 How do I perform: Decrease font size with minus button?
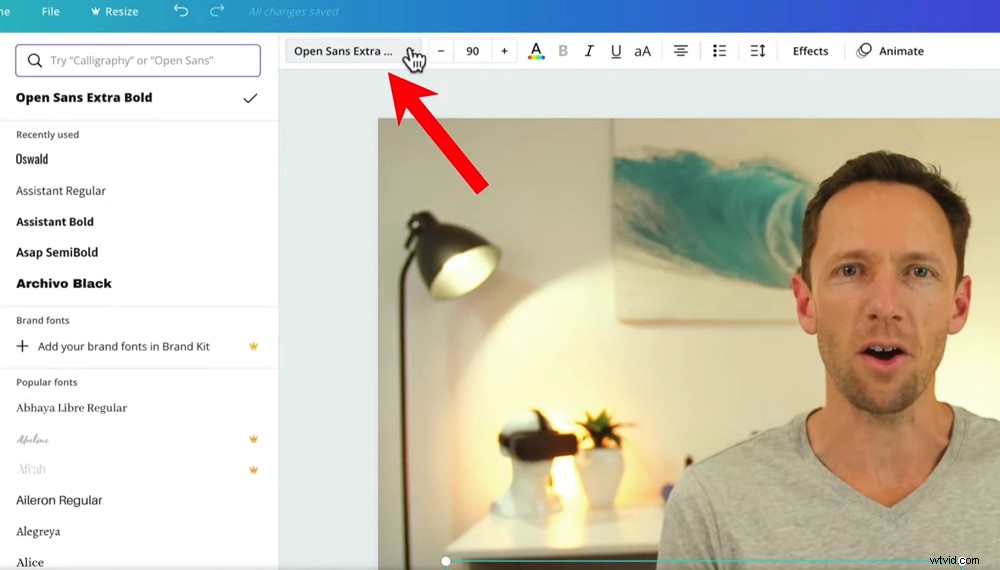coord(441,51)
